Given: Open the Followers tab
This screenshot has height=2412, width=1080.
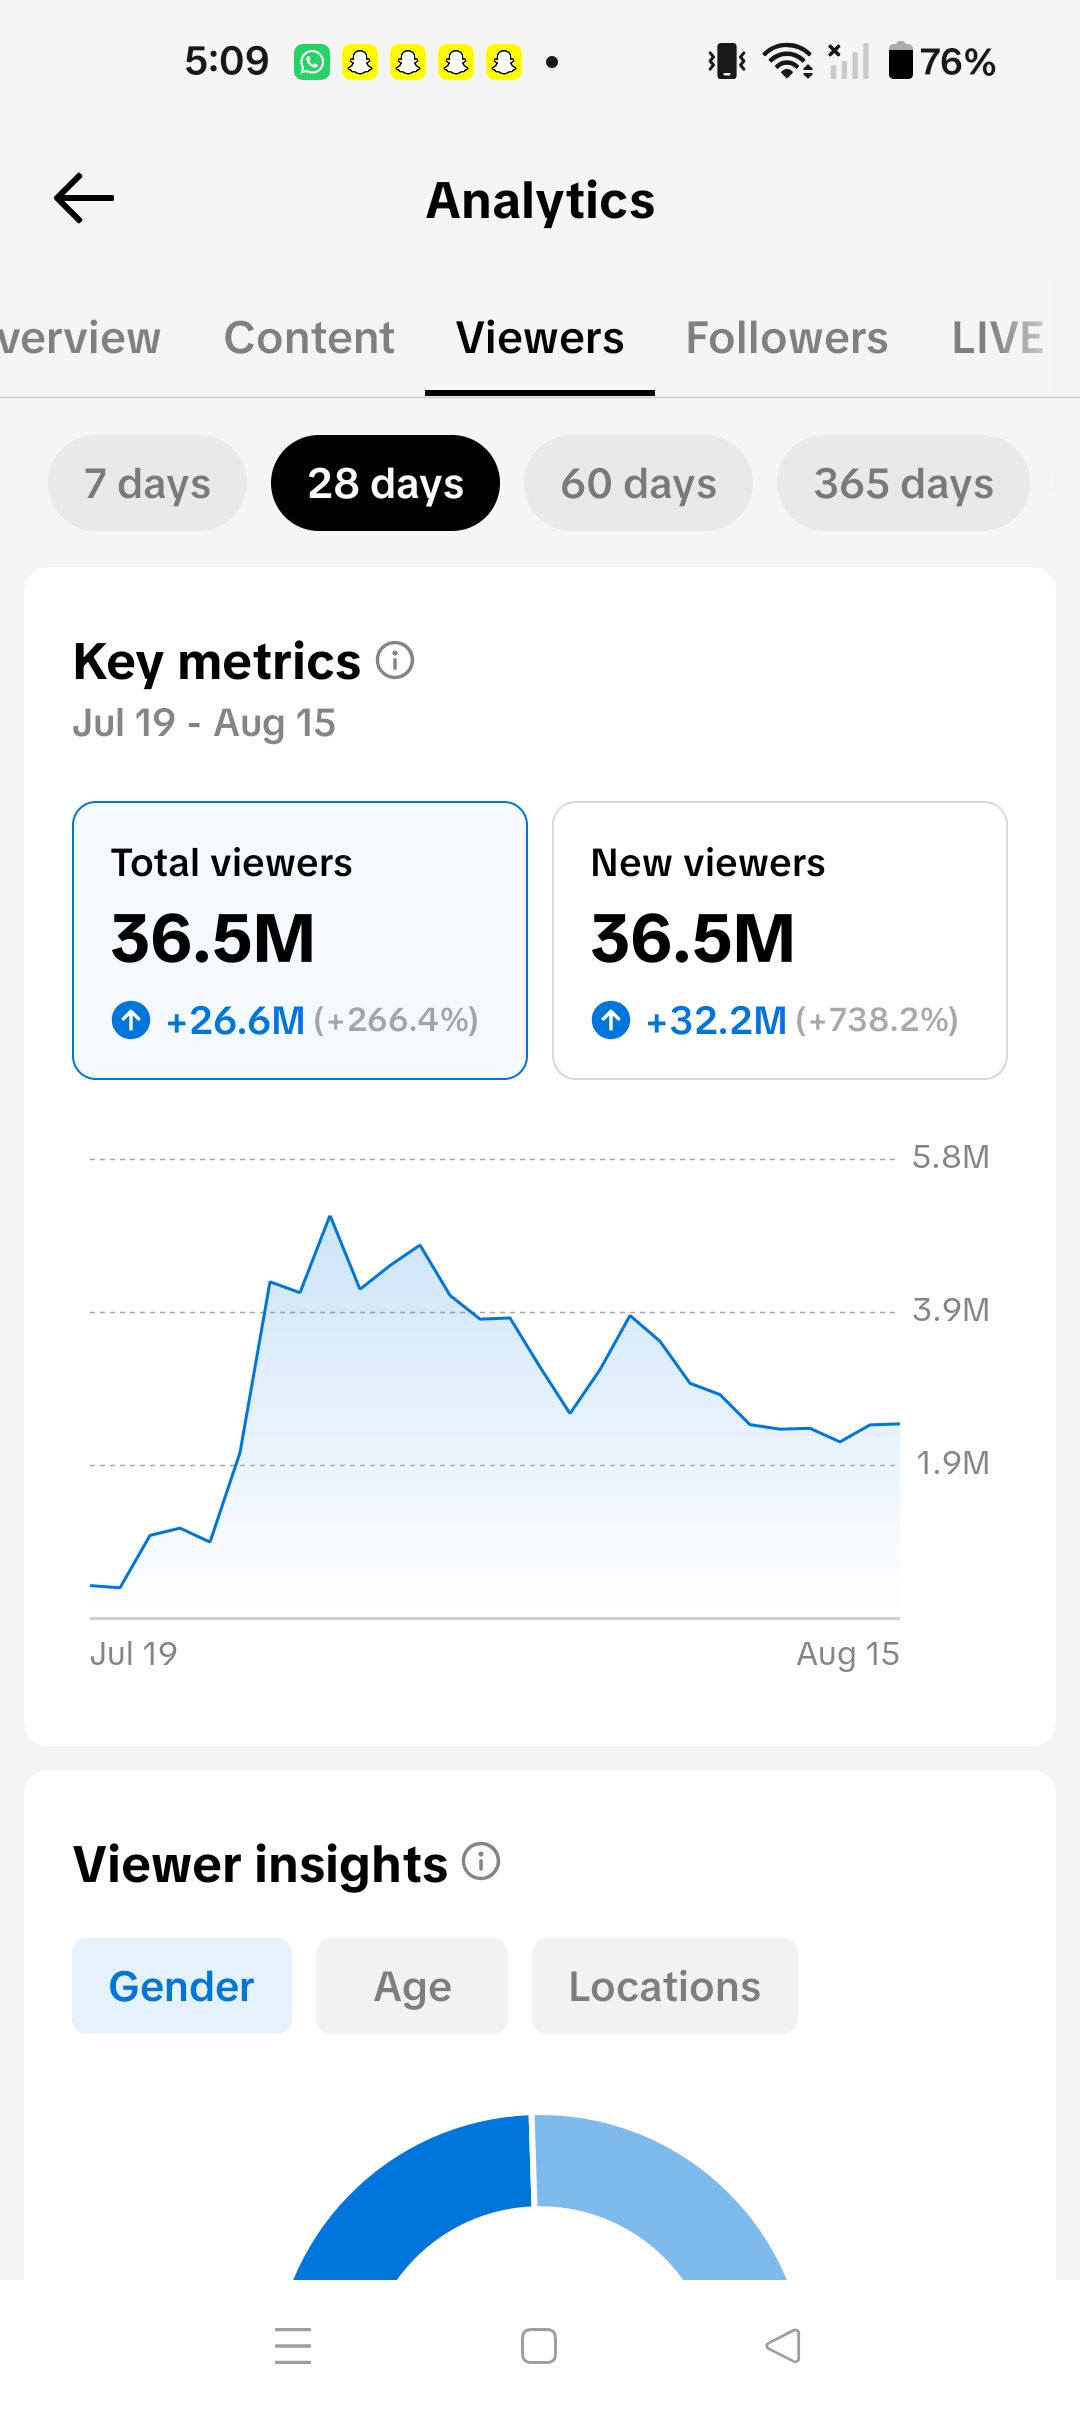Looking at the screenshot, I should click(787, 338).
